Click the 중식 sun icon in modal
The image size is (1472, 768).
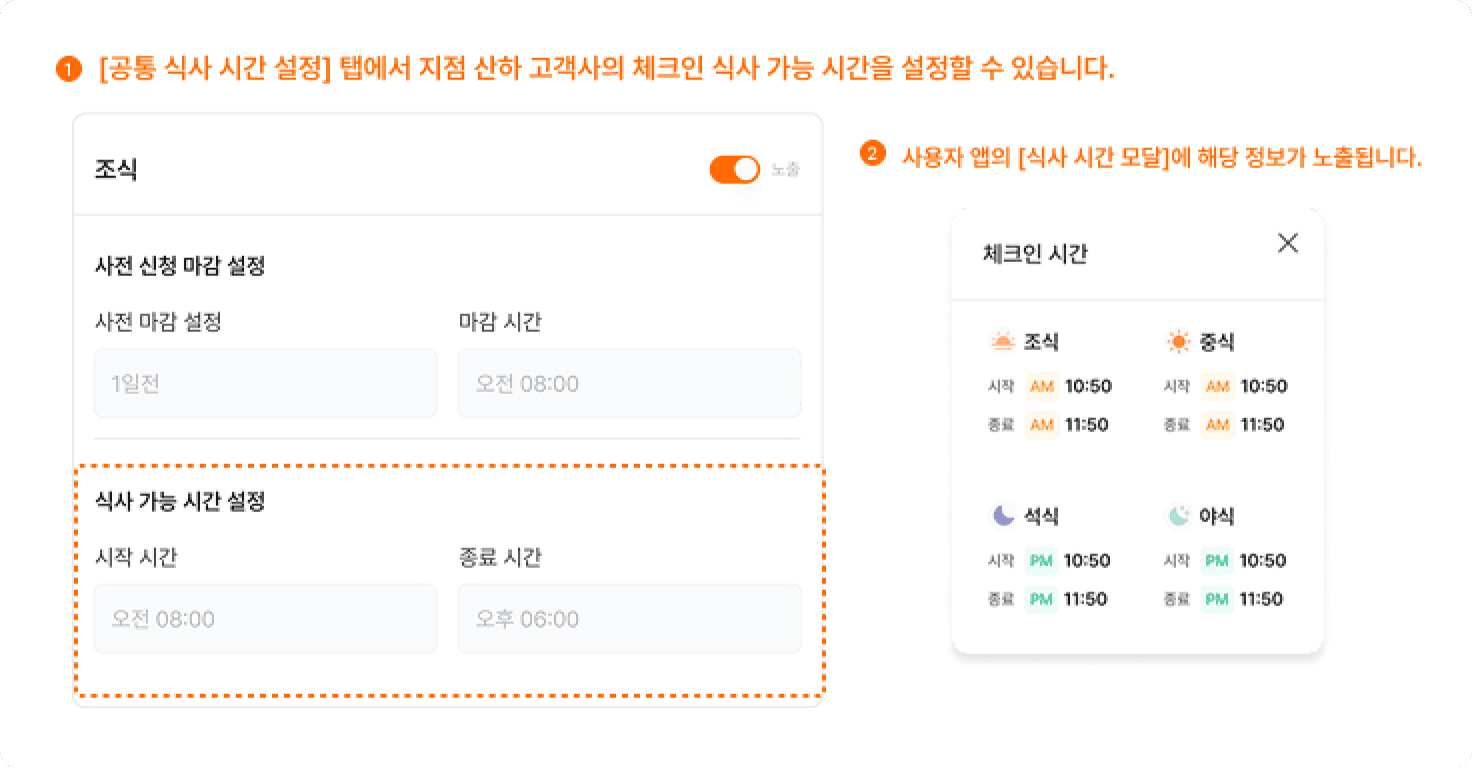[1178, 342]
